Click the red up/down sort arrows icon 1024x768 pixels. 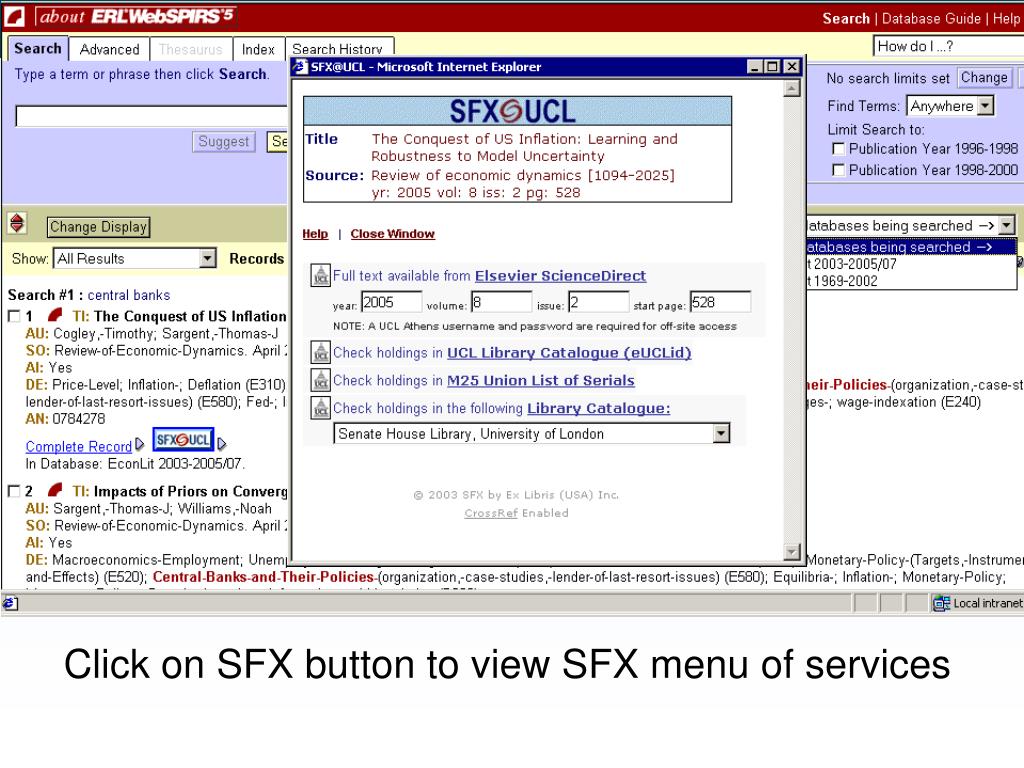coord(17,223)
